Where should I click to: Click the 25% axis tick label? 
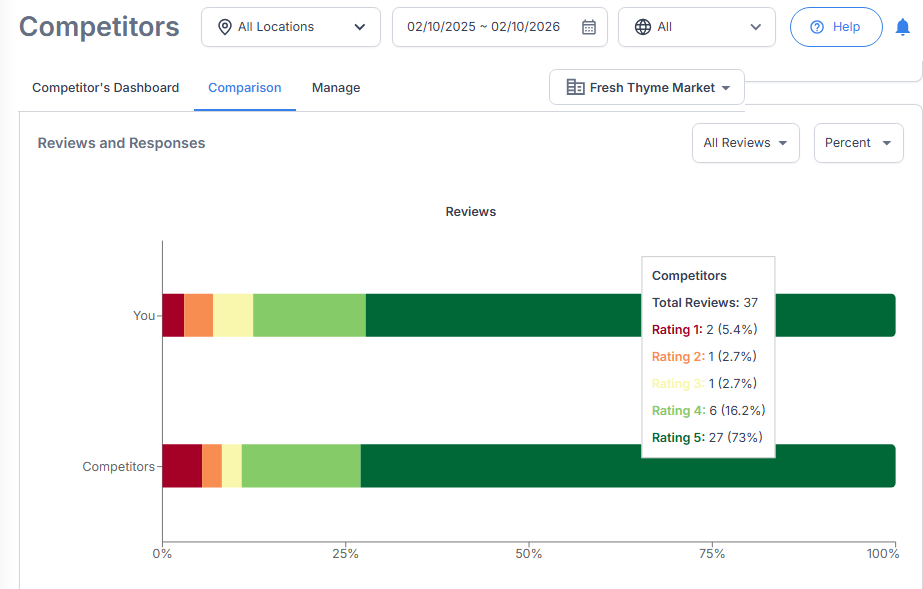346,554
